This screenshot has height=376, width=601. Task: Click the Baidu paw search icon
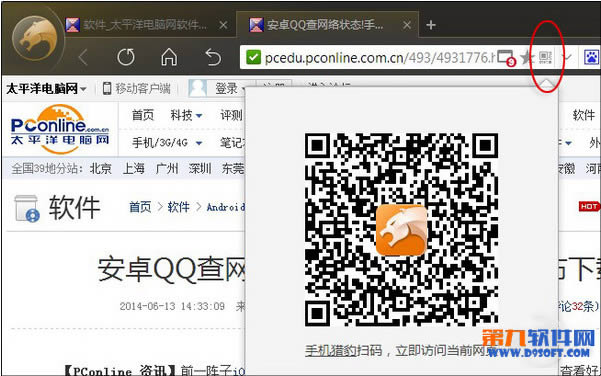click(592, 57)
